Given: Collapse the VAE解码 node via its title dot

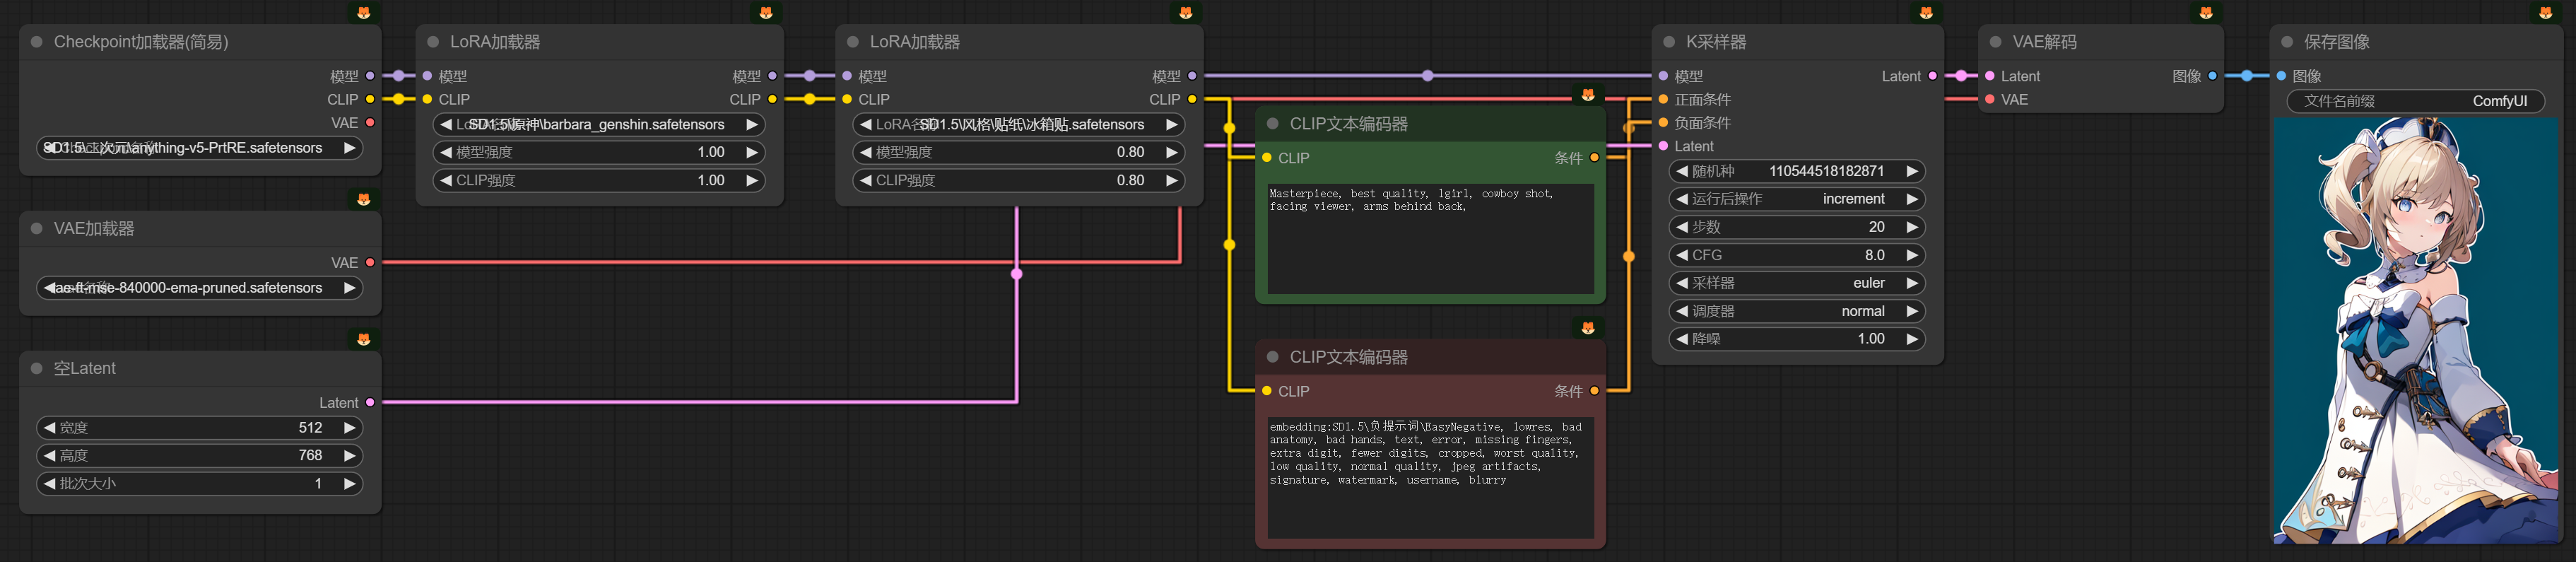Looking at the screenshot, I should (1995, 42).
